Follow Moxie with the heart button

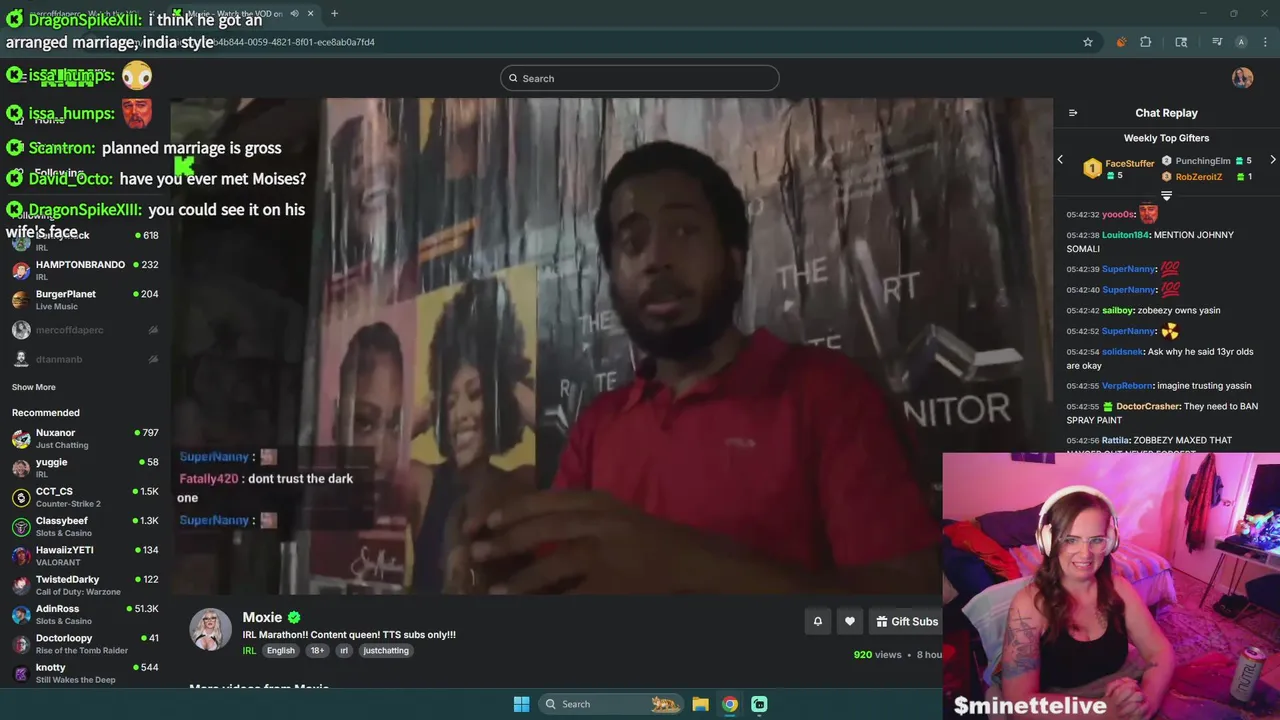click(x=849, y=621)
